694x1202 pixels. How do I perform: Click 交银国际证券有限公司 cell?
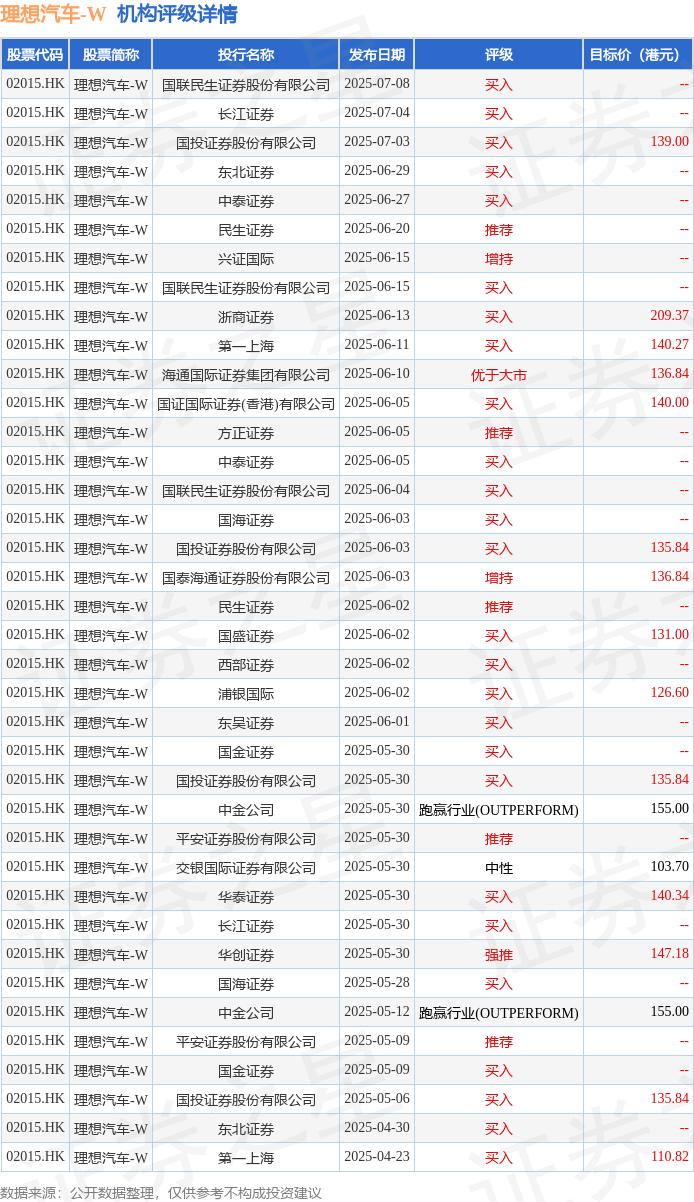click(246, 868)
